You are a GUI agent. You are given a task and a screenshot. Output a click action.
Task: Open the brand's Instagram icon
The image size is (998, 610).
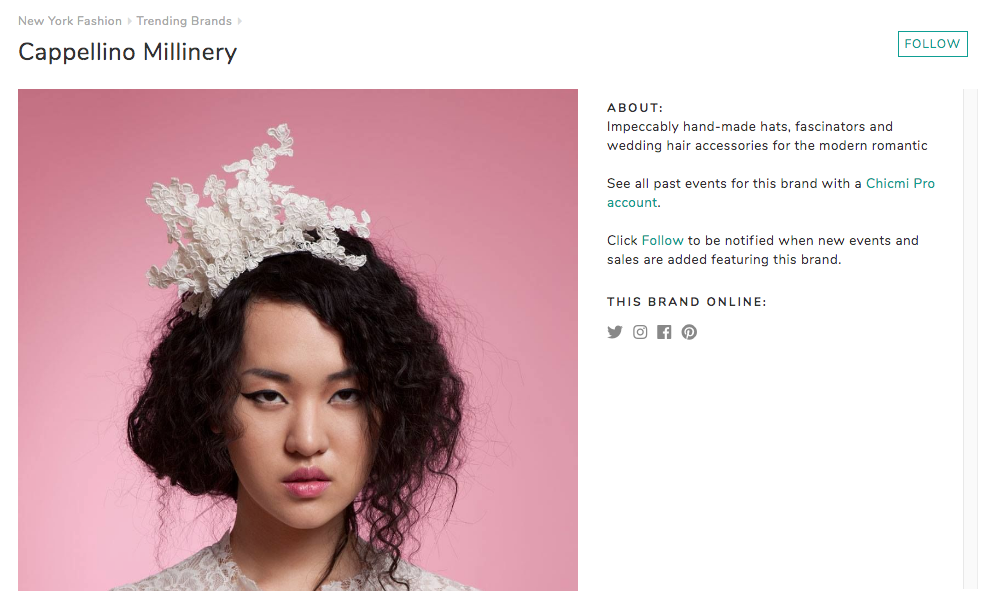[x=640, y=332]
